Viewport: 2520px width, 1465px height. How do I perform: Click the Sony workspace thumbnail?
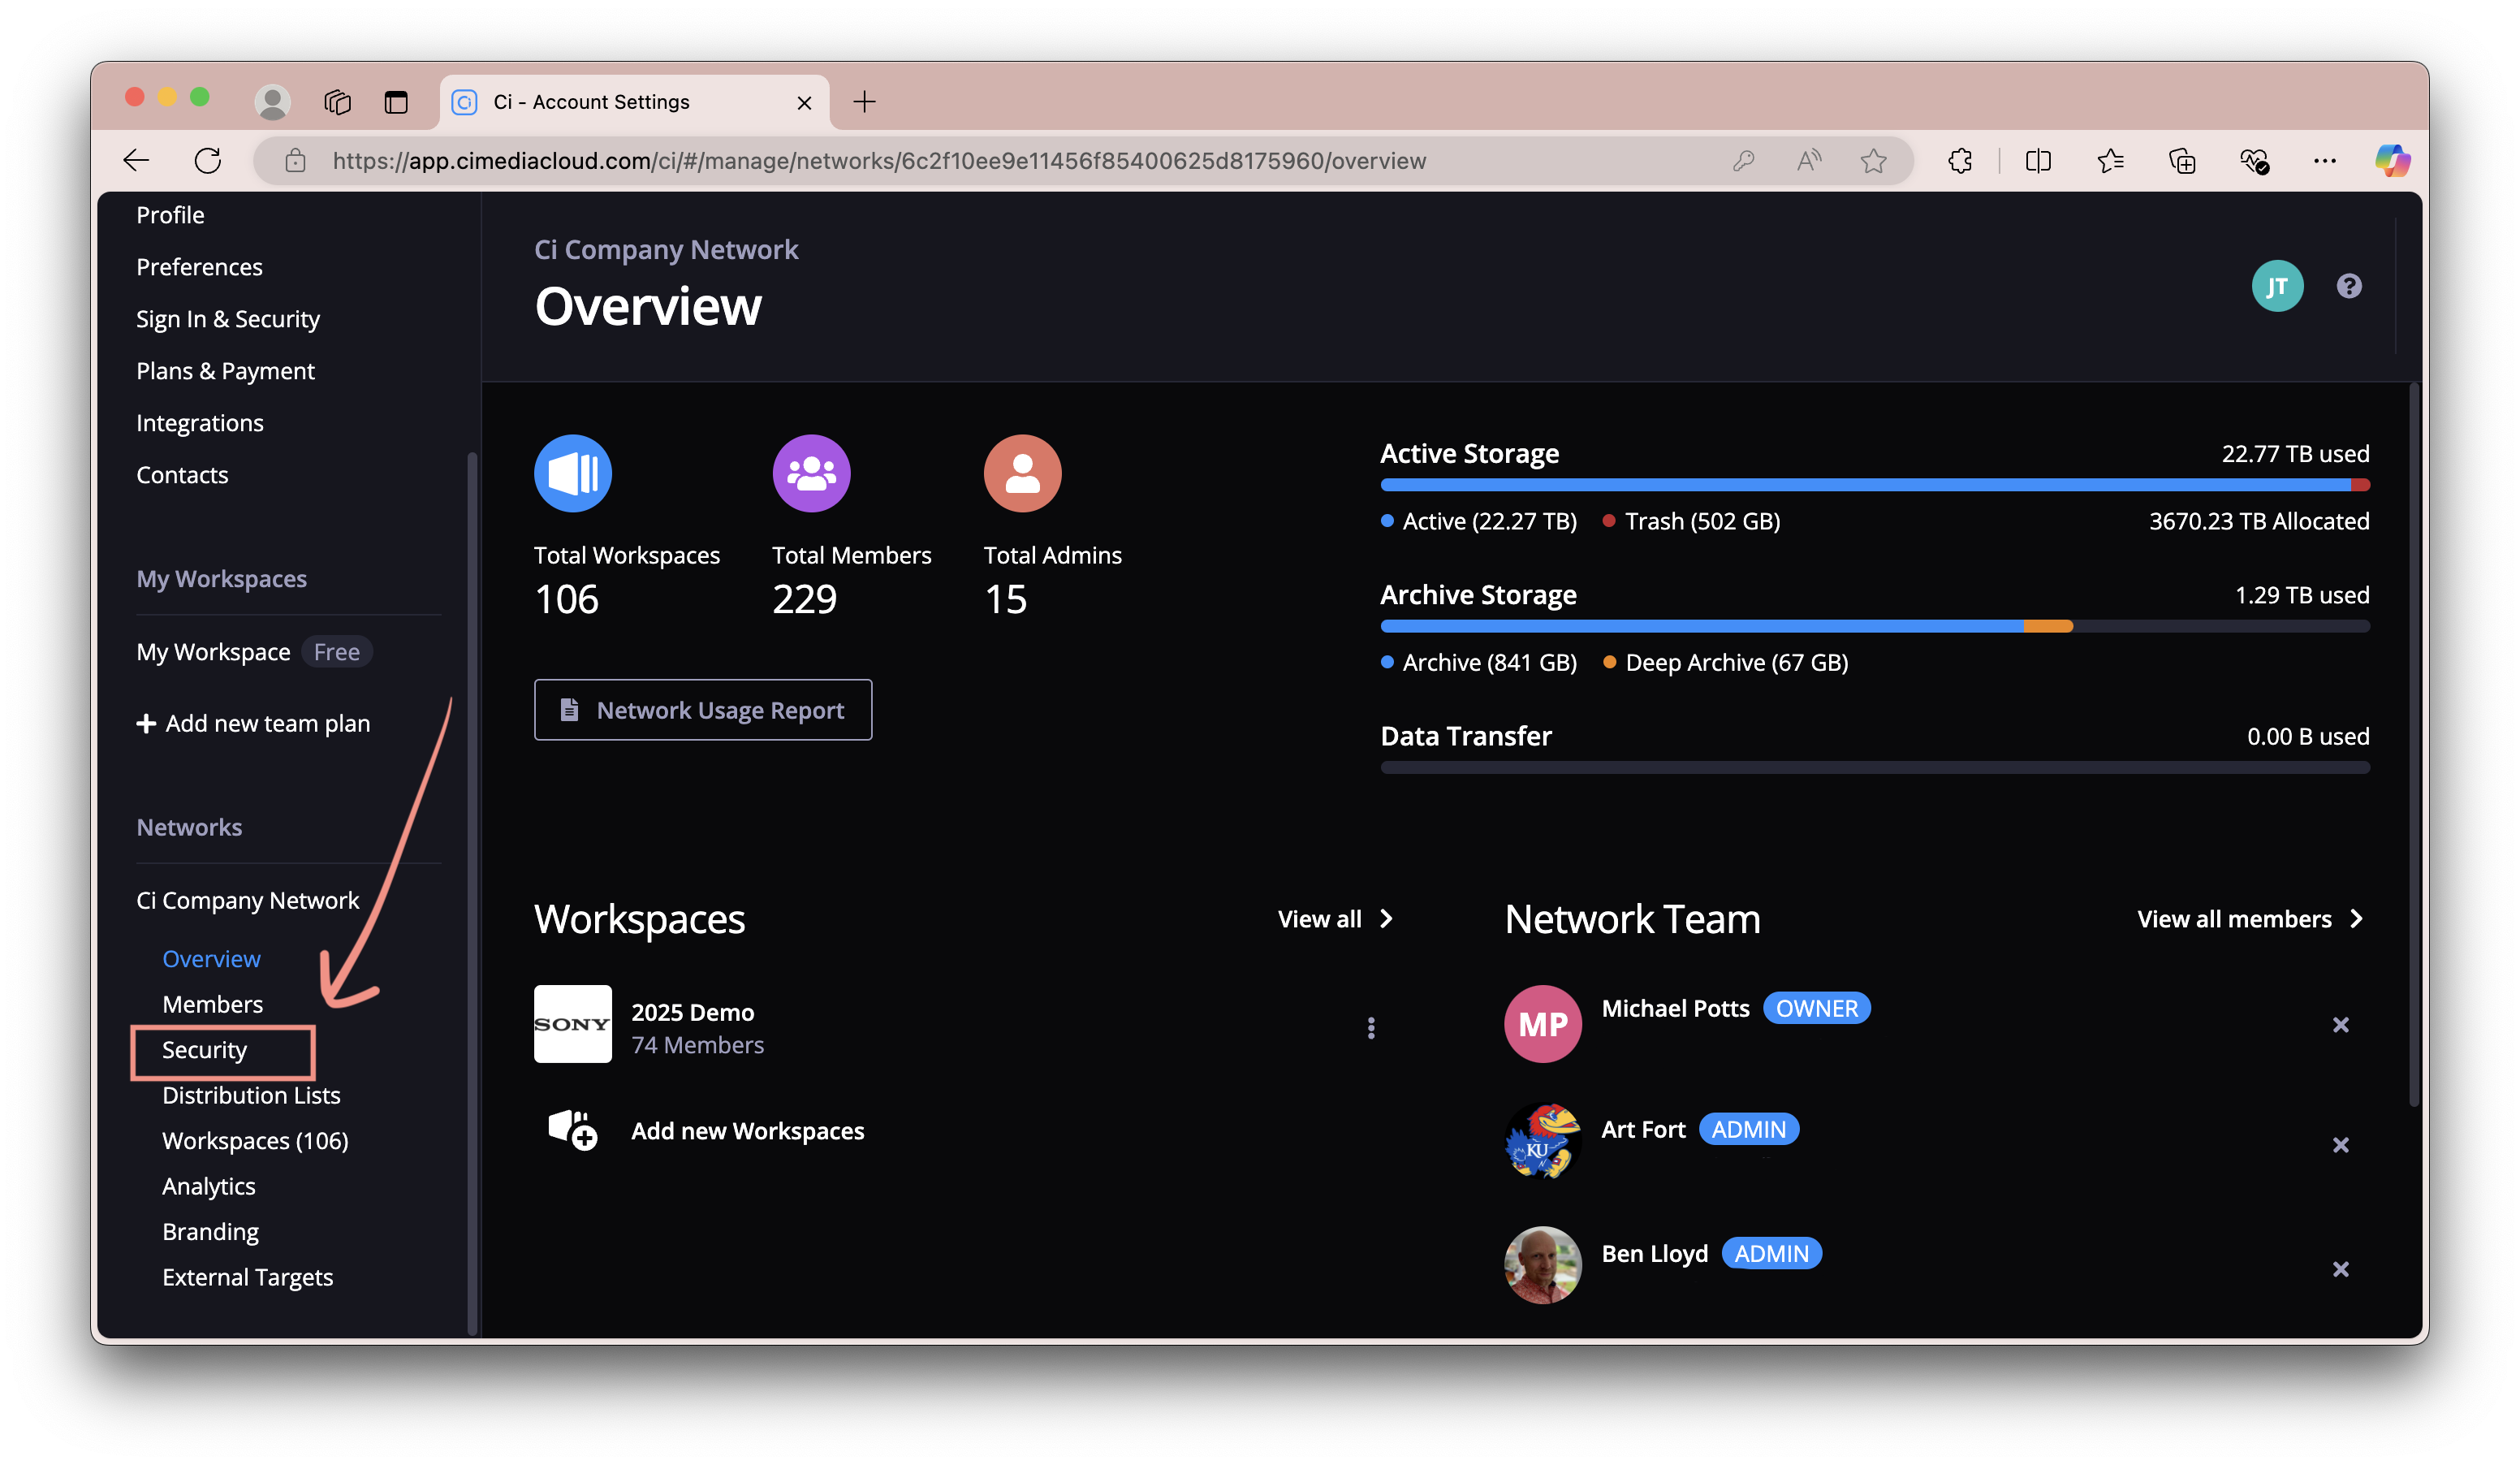pos(573,1024)
